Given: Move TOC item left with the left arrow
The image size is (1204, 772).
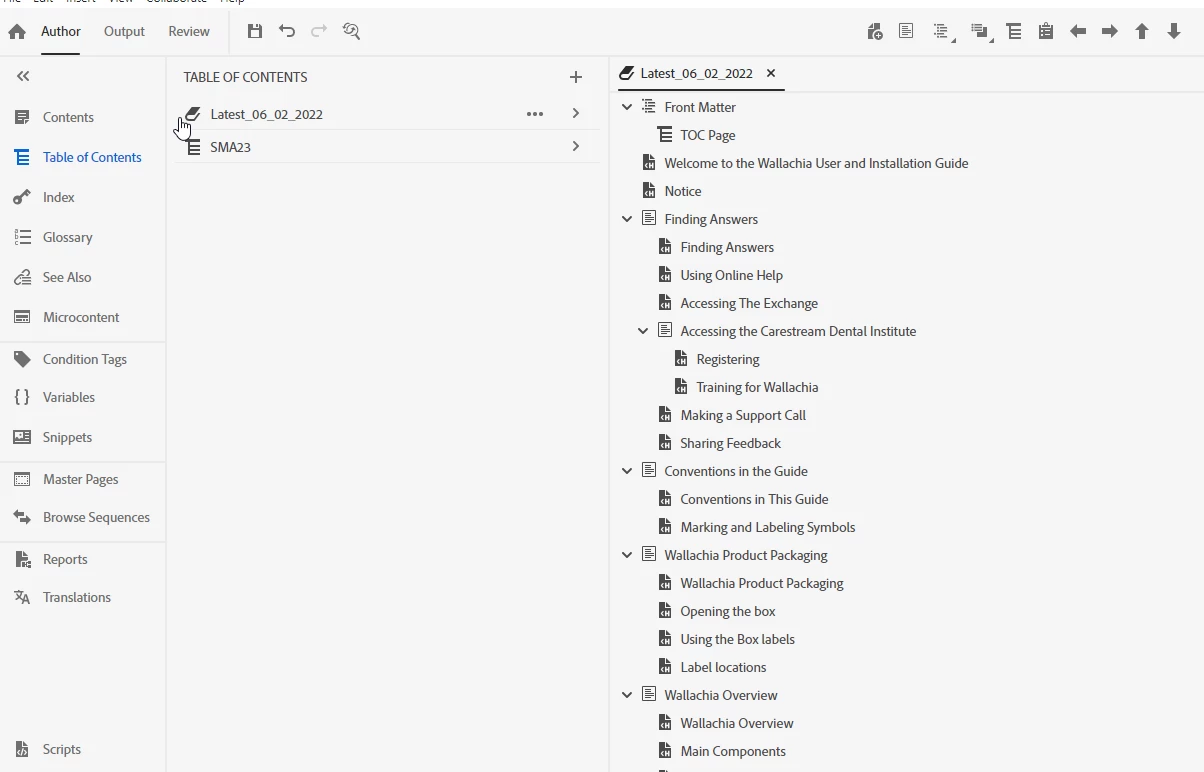Looking at the screenshot, I should coord(1078,32).
